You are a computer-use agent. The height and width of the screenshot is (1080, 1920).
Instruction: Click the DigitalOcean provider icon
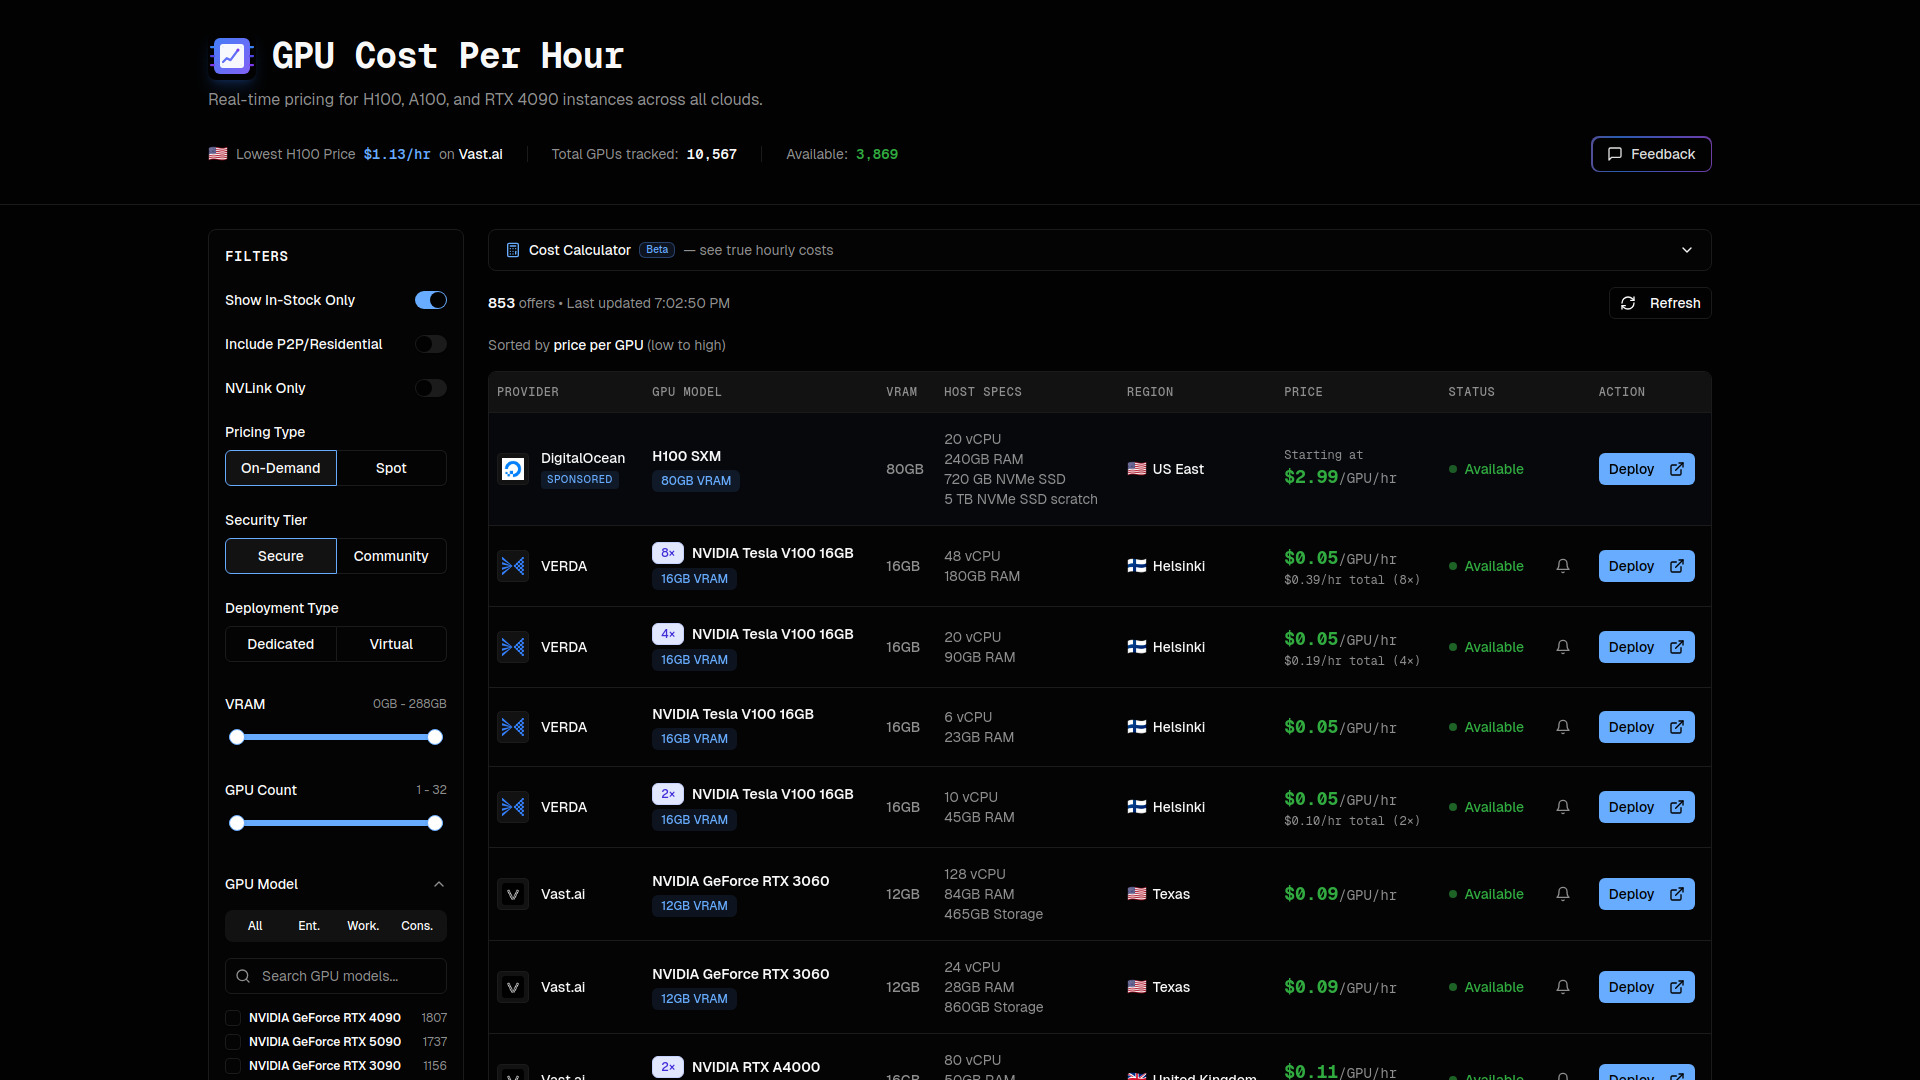click(512, 468)
